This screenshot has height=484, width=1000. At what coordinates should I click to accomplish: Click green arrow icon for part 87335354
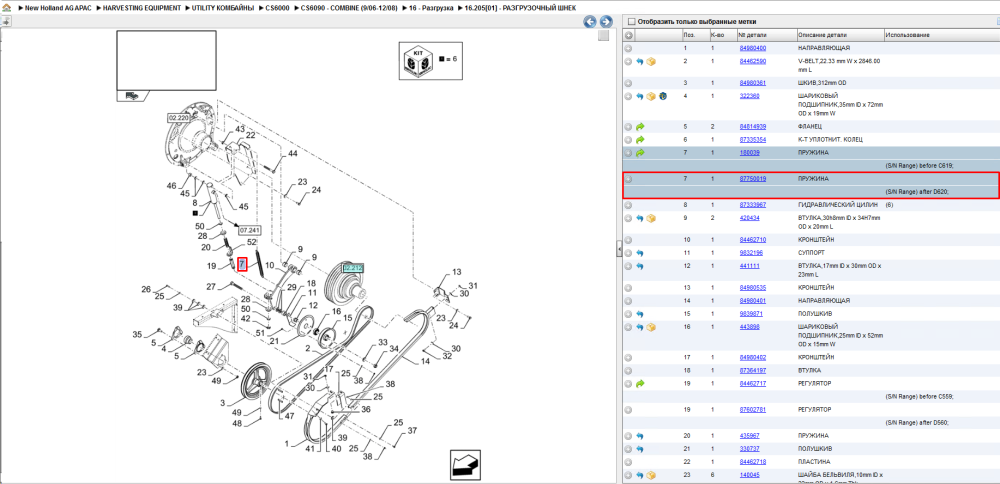(640, 140)
